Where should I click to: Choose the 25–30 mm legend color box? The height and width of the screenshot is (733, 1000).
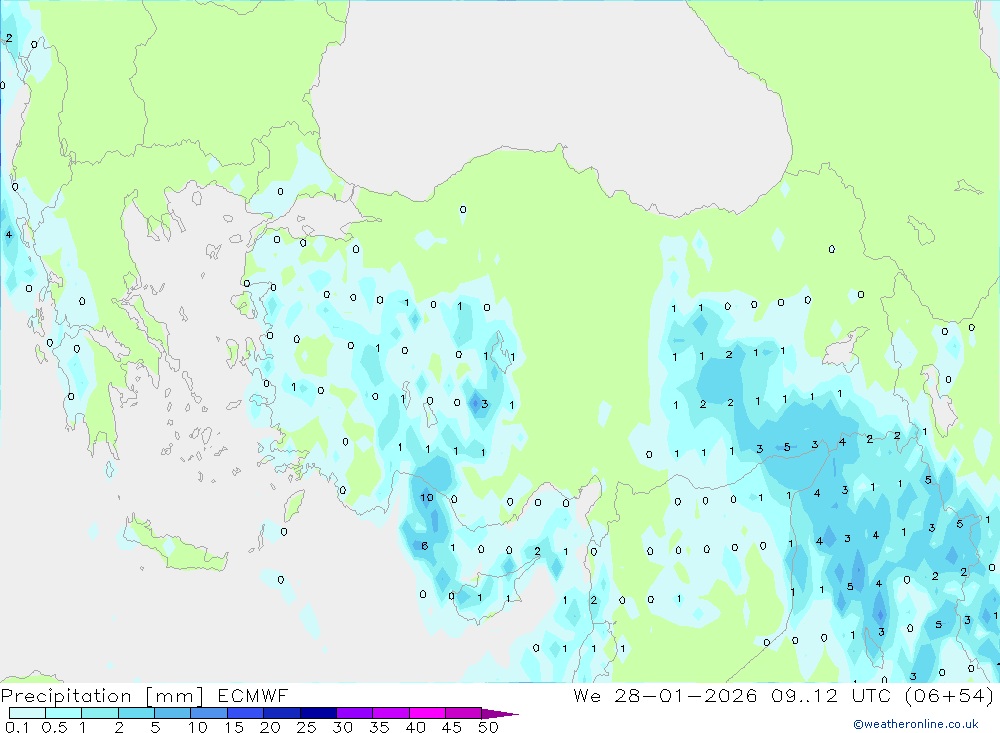click(x=318, y=713)
